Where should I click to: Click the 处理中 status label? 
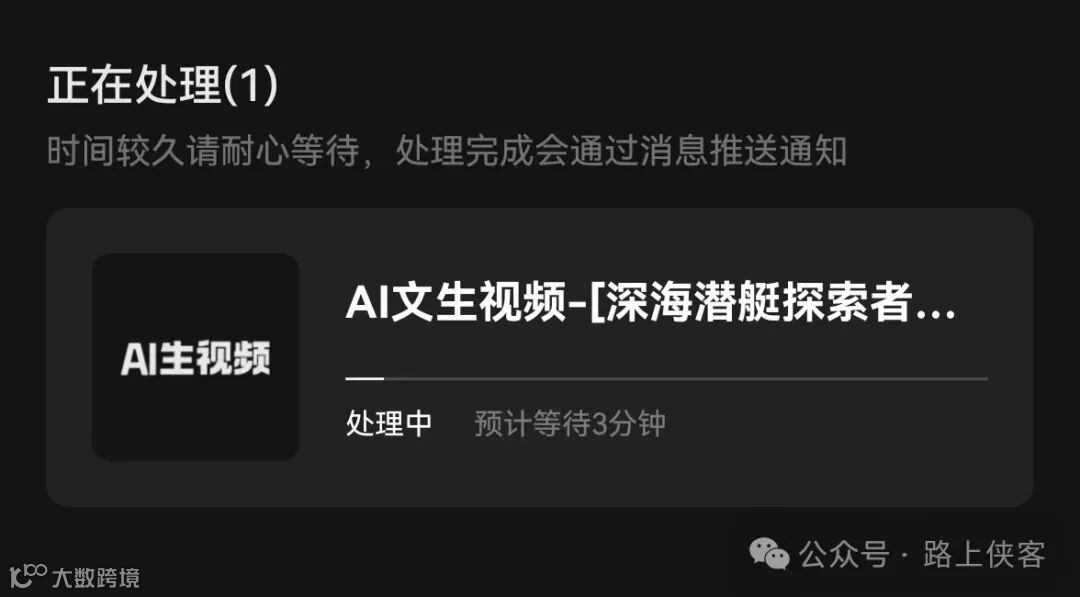[389, 423]
